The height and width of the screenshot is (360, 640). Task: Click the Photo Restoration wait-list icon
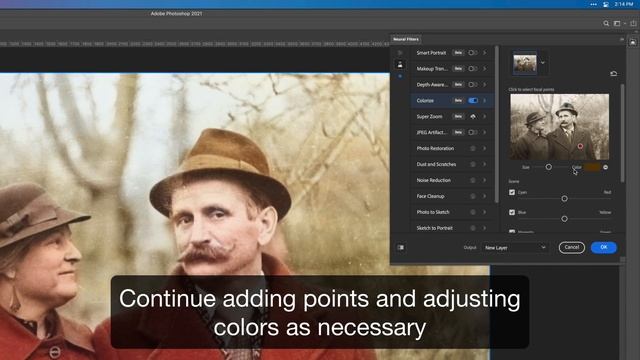pyautogui.click(x=473, y=149)
